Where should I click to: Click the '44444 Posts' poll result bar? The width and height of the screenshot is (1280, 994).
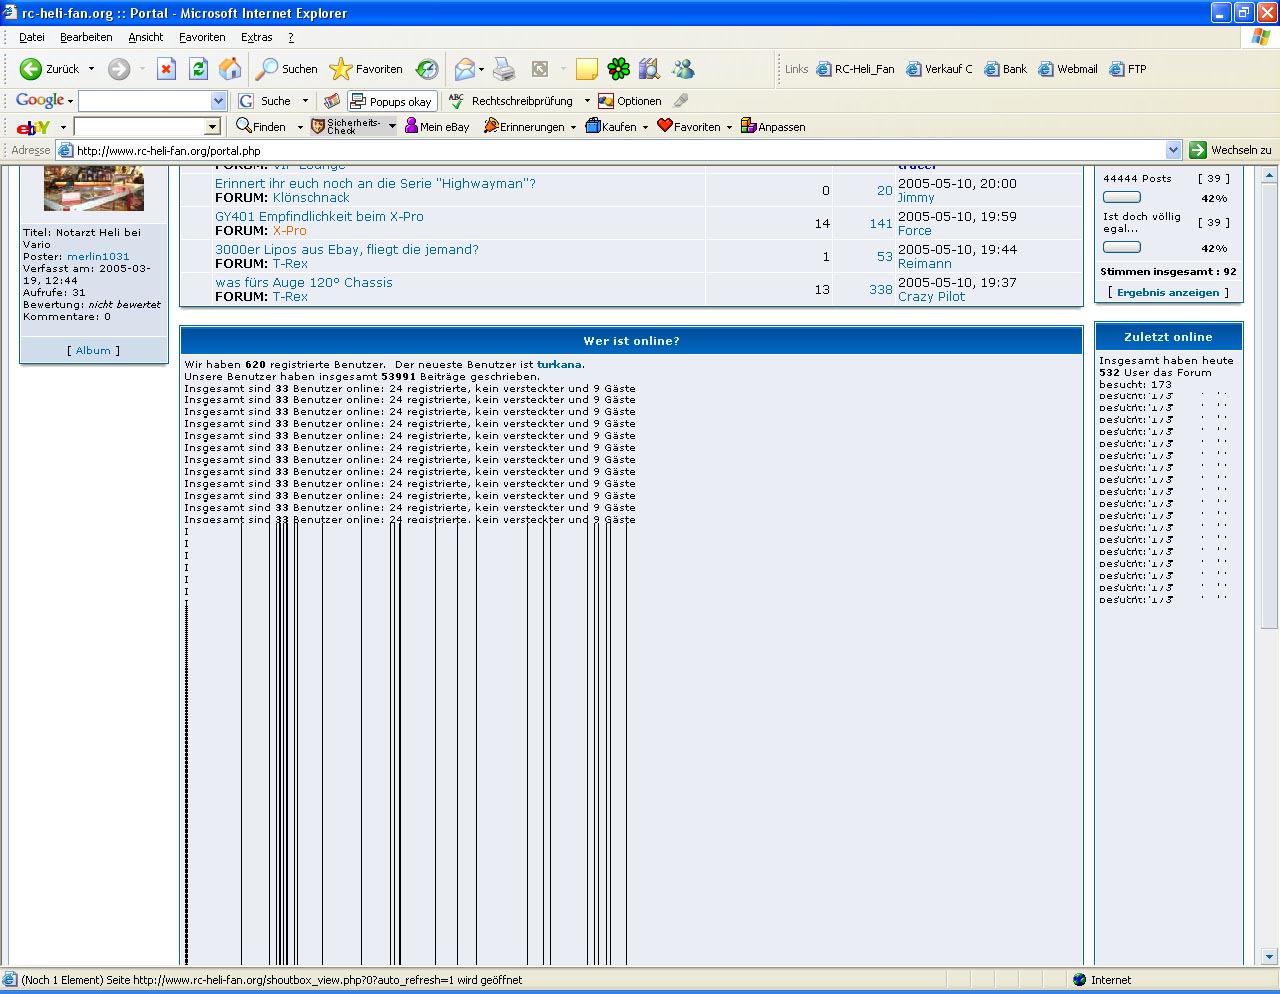pos(1121,197)
